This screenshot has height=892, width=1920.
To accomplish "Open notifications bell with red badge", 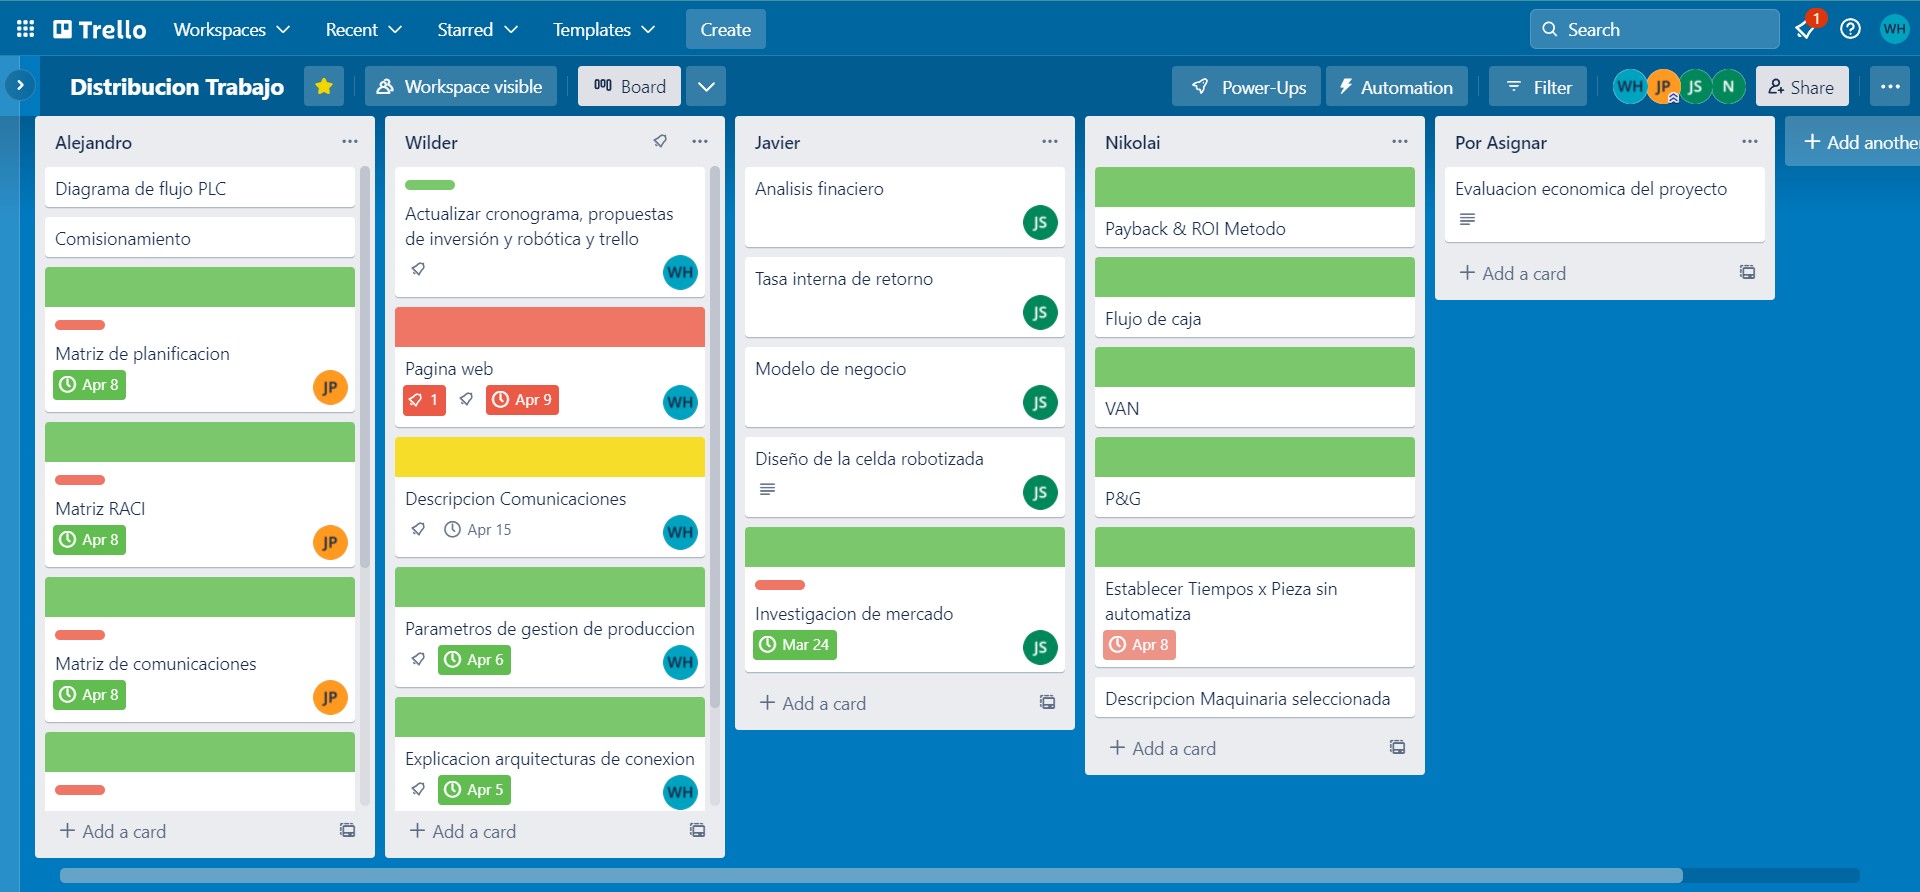I will point(1806,29).
